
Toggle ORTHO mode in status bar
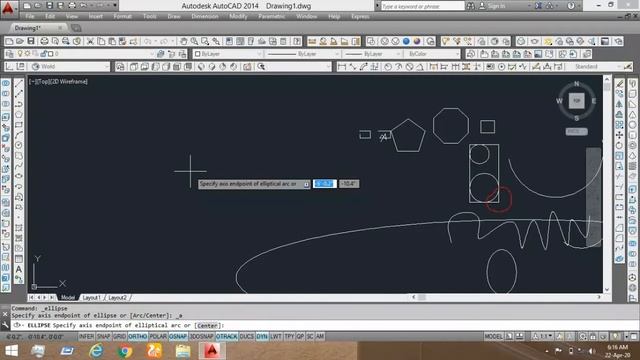click(138, 336)
